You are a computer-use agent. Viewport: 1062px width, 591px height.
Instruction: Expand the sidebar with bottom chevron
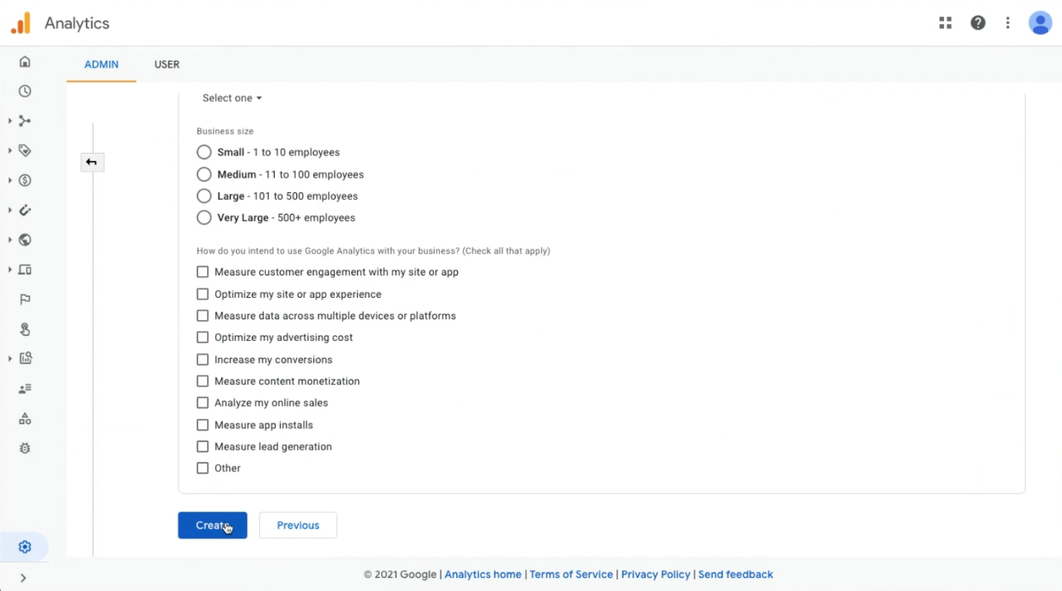[x=23, y=578]
